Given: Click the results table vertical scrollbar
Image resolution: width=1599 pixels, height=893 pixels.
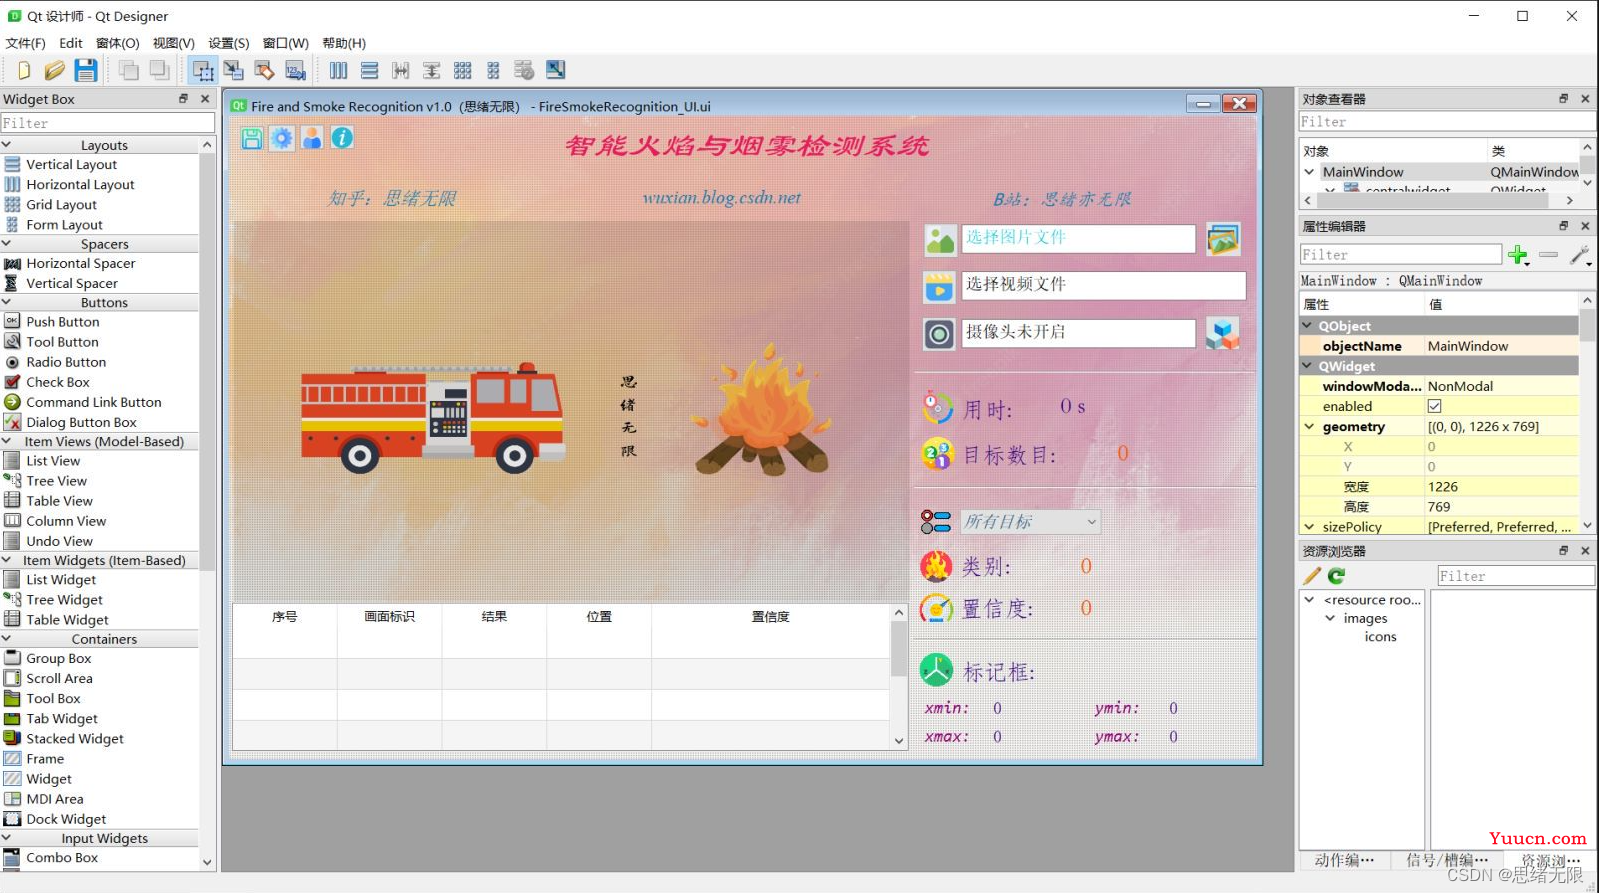Looking at the screenshot, I should [898, 650].
